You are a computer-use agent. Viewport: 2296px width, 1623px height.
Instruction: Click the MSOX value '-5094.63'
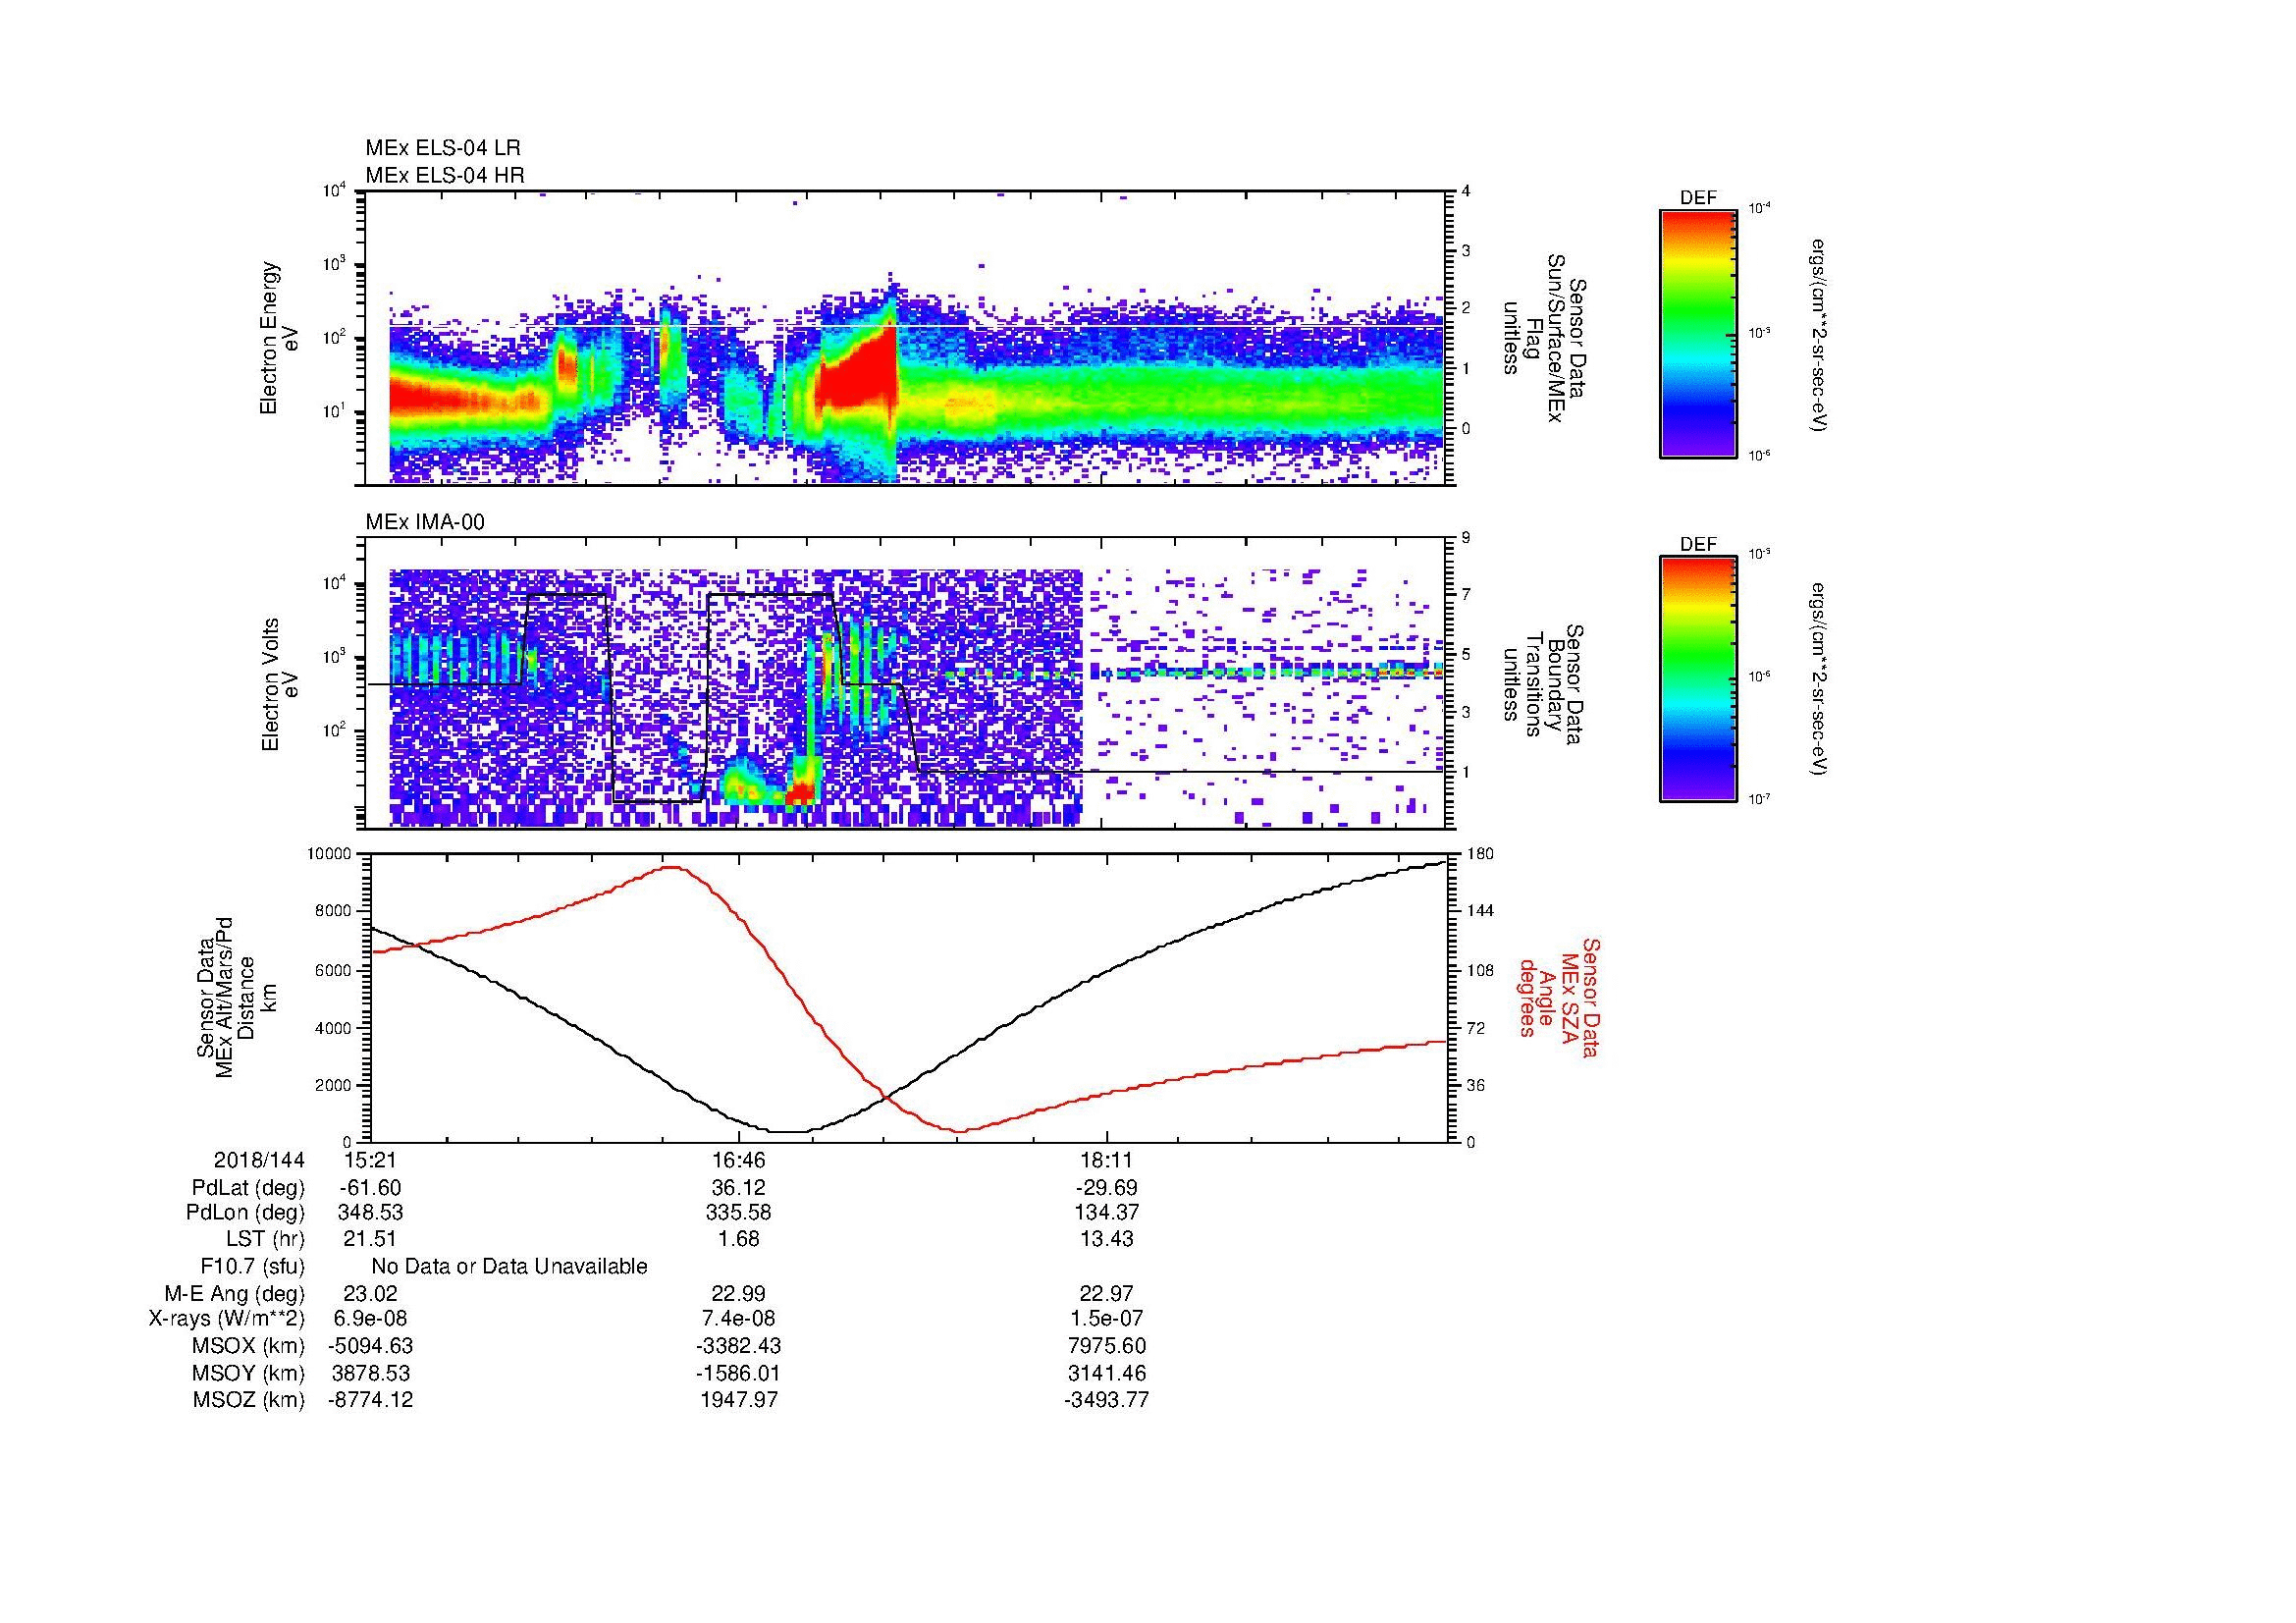(x=370, y=1346)
